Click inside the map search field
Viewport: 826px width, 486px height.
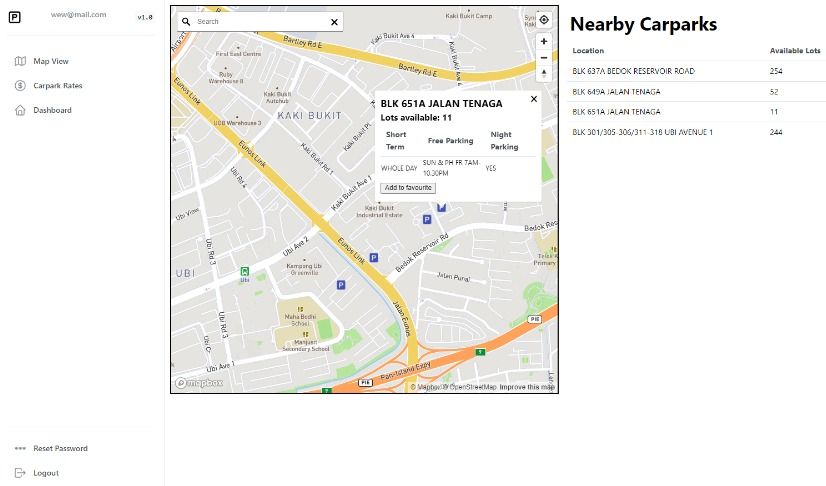pos(260,21)
